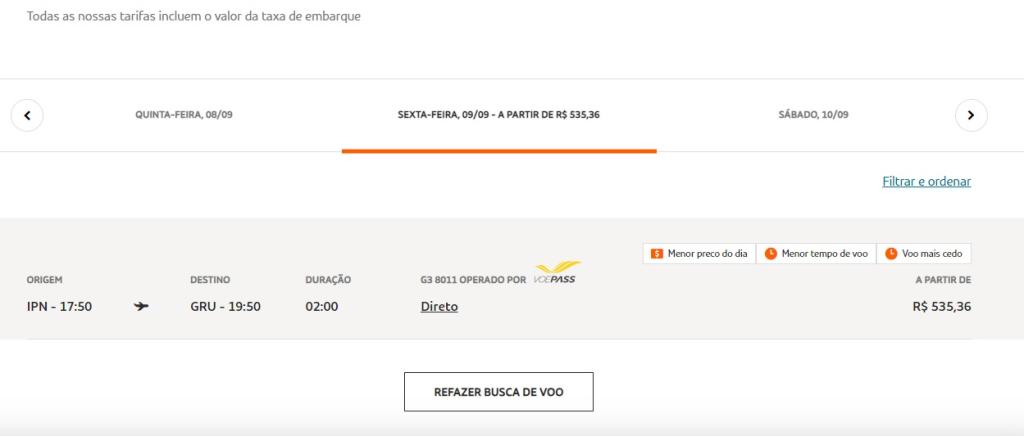Image resolution: width=1024 pixels, height=436 pixels.
Task: Click the G3 8011 operado por label
Action: click(473, 280)
